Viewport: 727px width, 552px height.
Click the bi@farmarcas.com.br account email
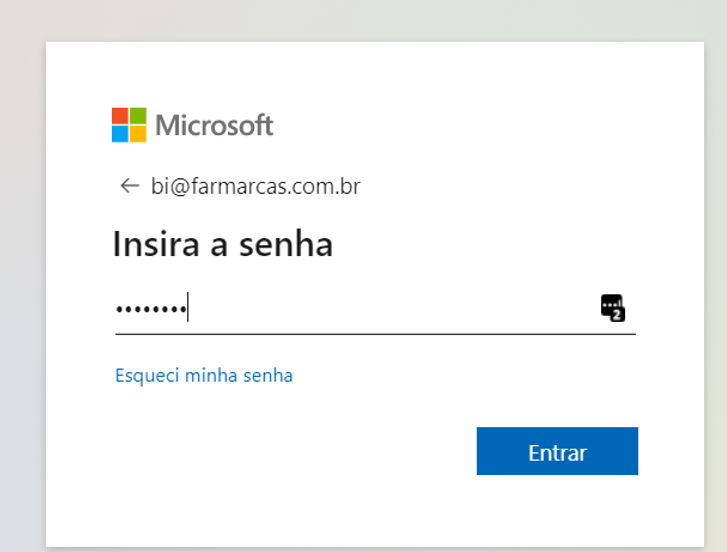(256, 186)
